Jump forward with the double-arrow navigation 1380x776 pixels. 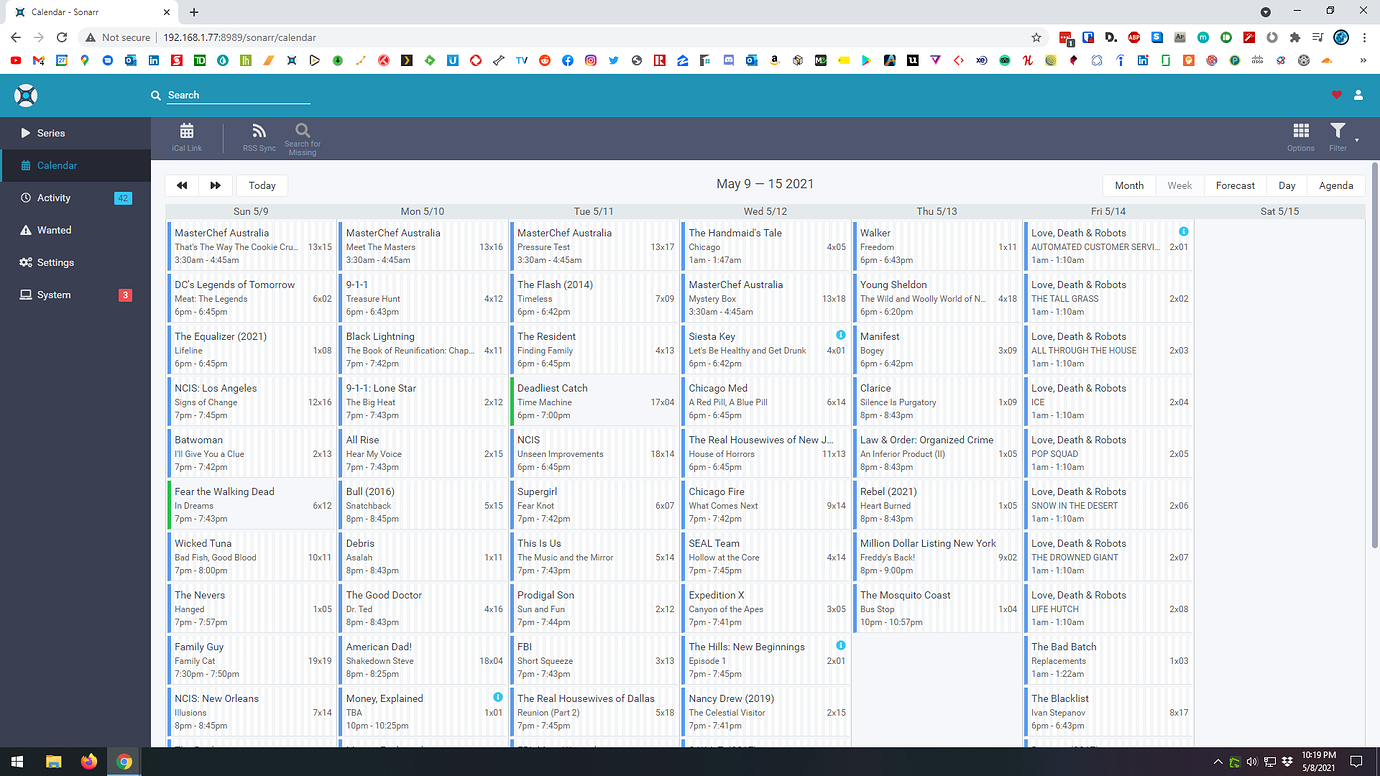214,185
